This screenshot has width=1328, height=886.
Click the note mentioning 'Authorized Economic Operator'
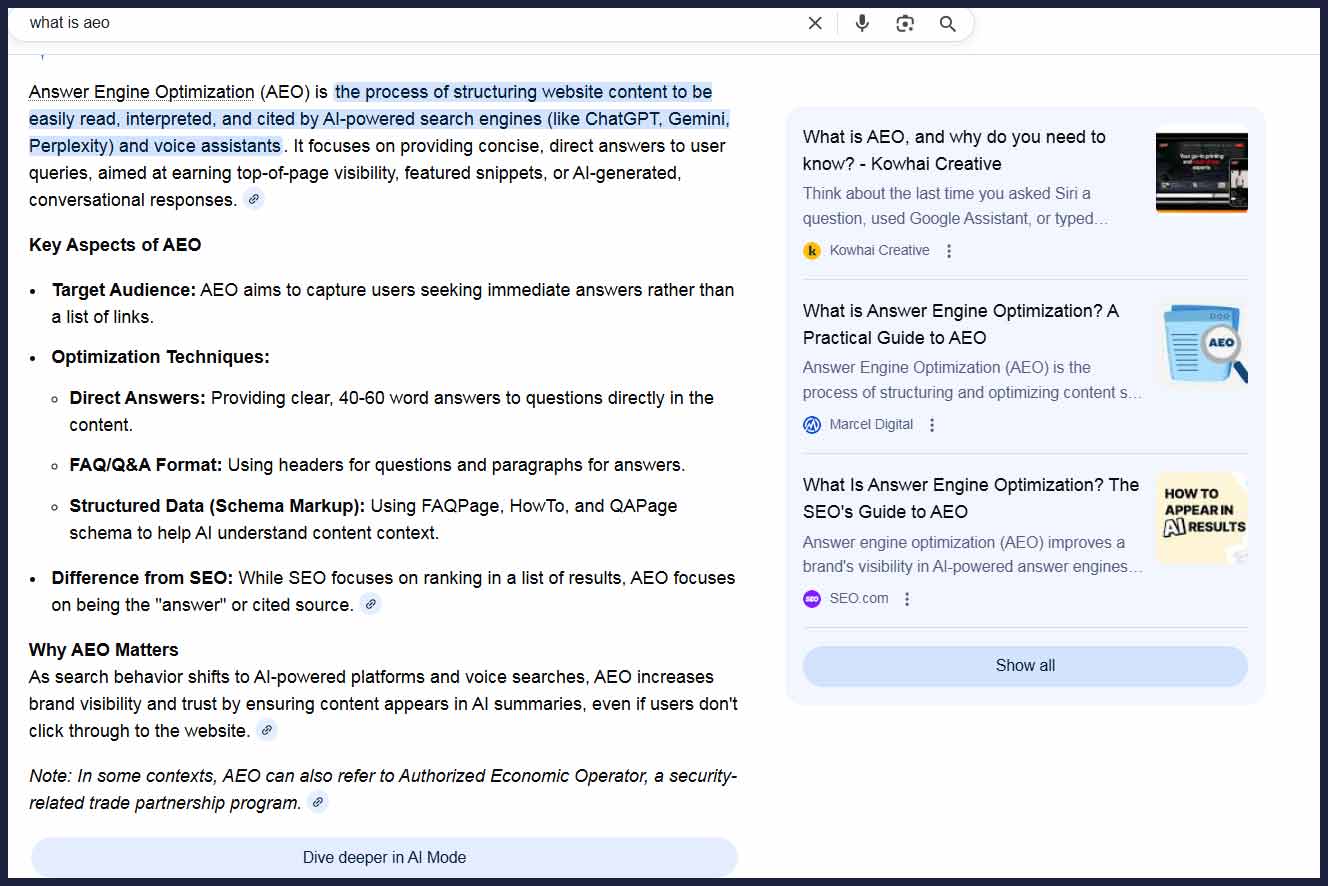pos(383,789)
